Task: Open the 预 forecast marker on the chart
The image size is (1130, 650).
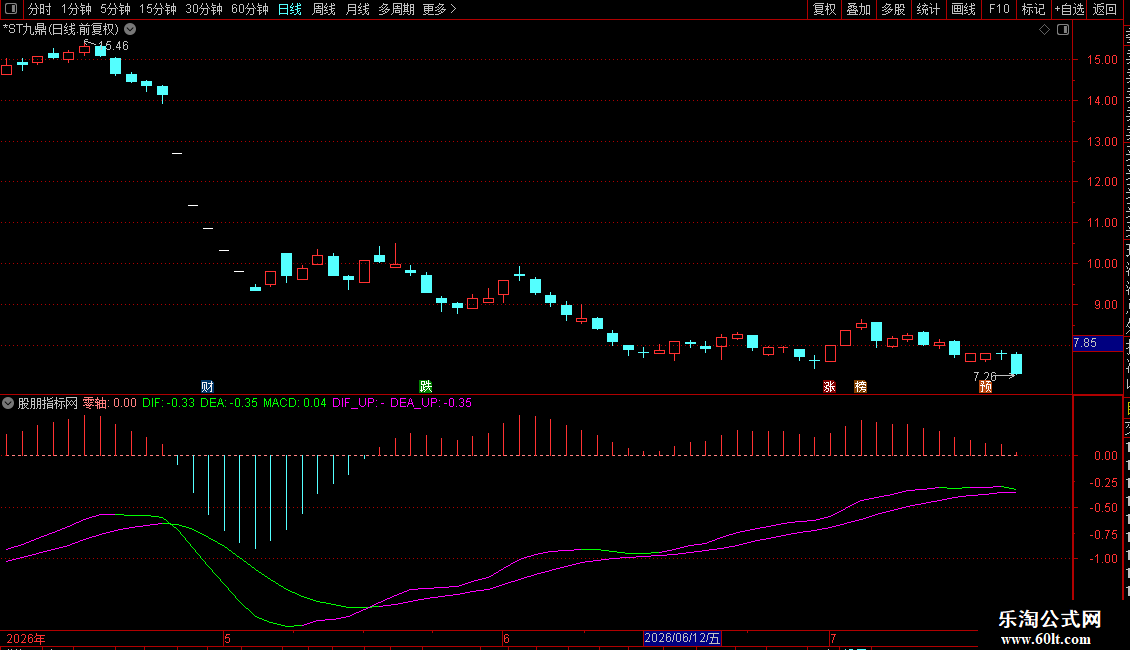Action: coord(985,387)
